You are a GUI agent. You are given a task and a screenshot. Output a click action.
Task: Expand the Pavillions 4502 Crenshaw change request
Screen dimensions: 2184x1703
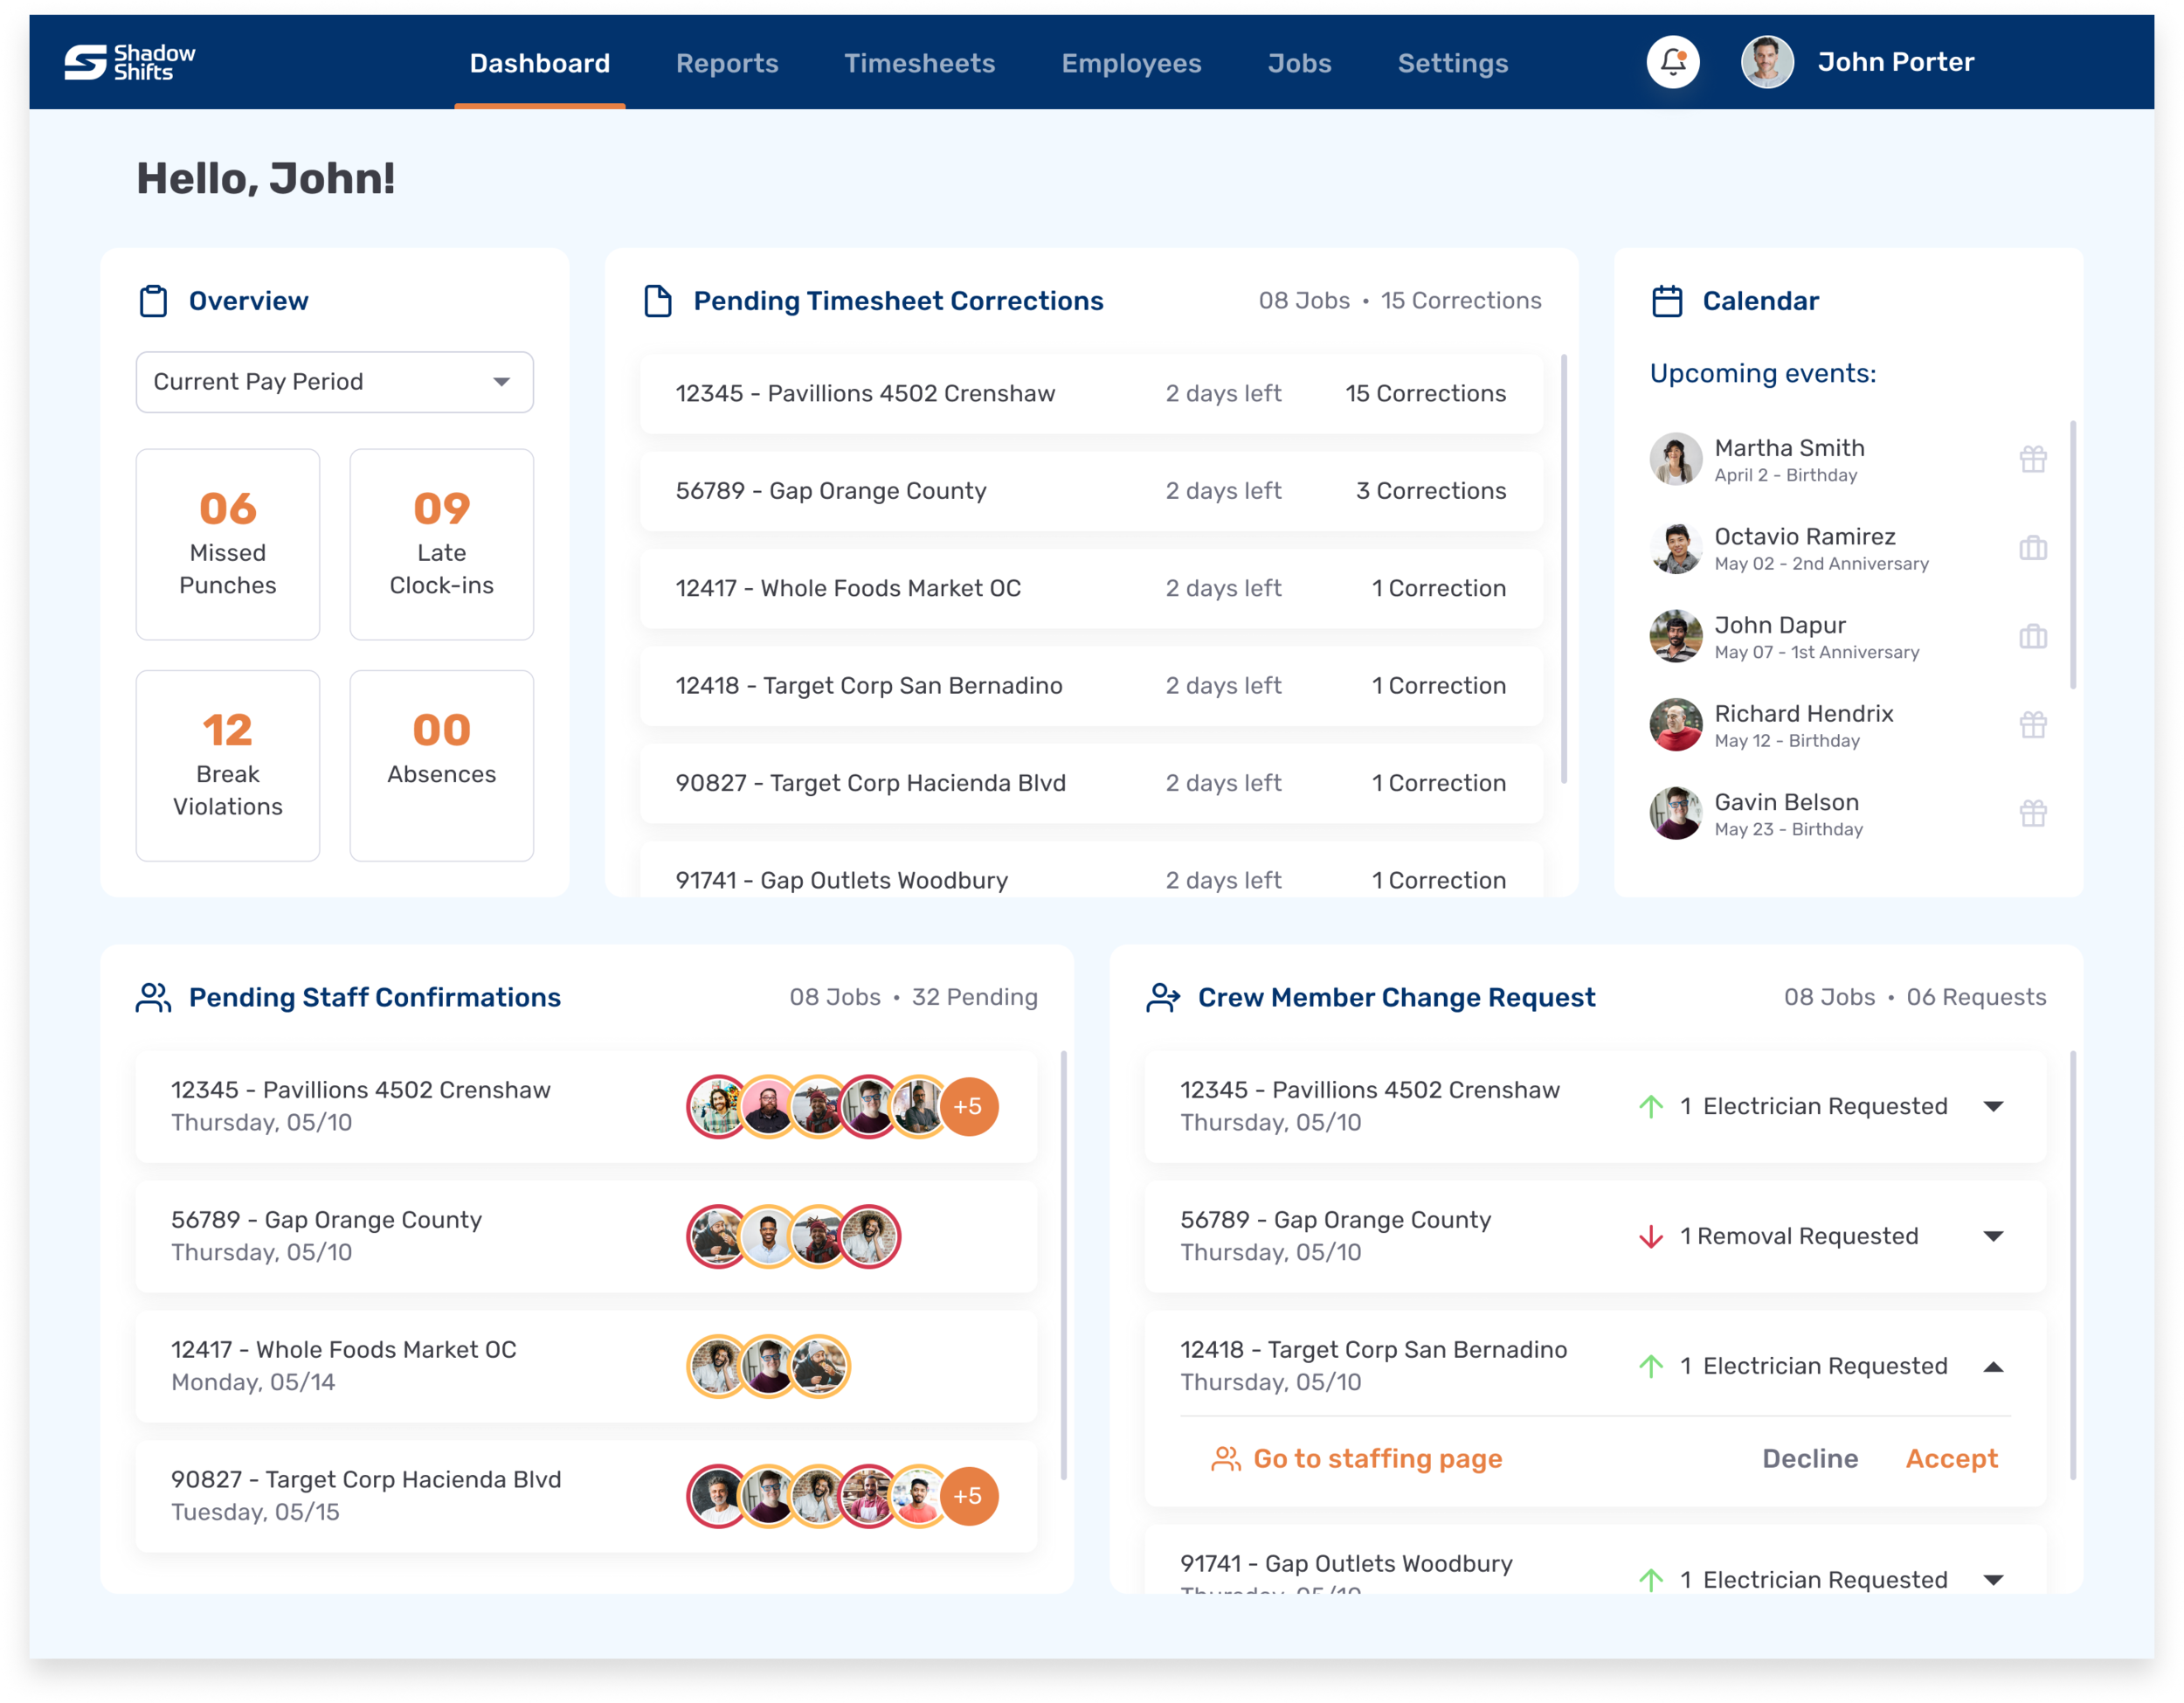click(1993, 1106)
